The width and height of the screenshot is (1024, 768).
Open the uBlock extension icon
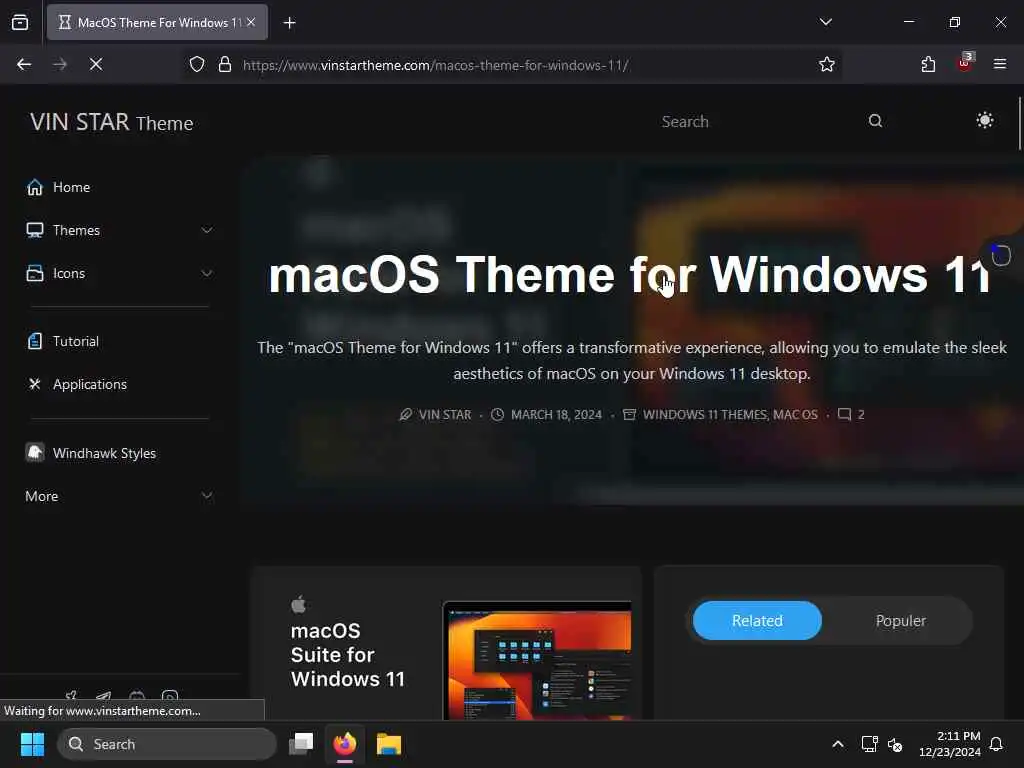[x=965, y=63]
